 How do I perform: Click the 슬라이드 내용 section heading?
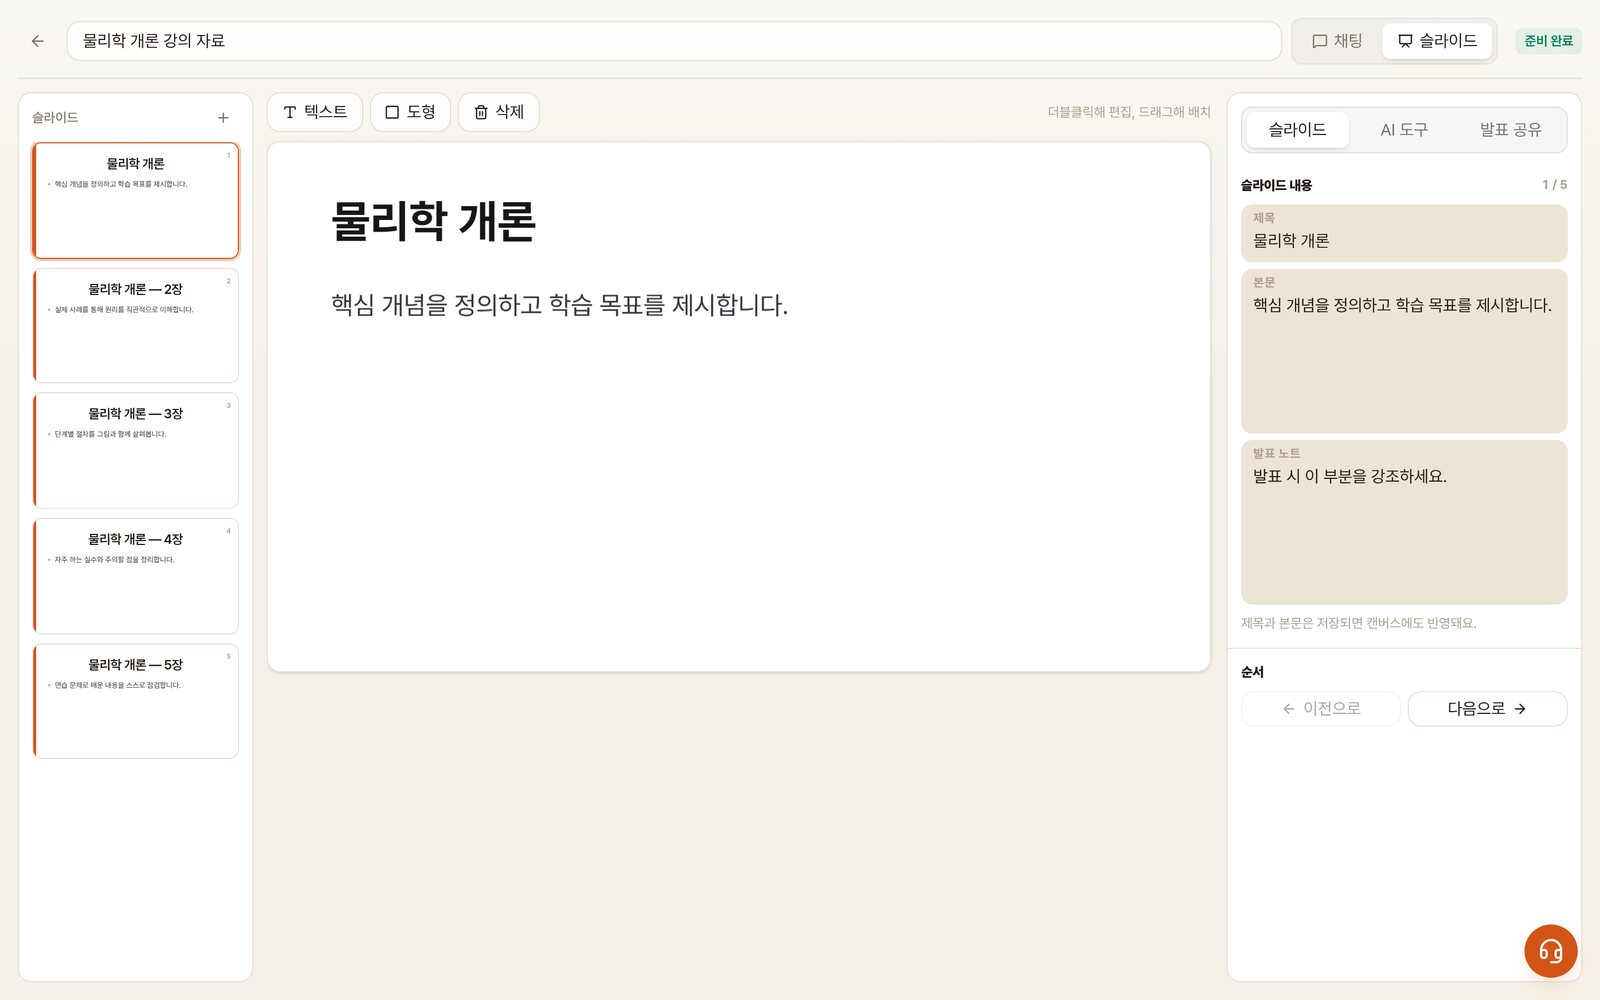[1276, 185]
